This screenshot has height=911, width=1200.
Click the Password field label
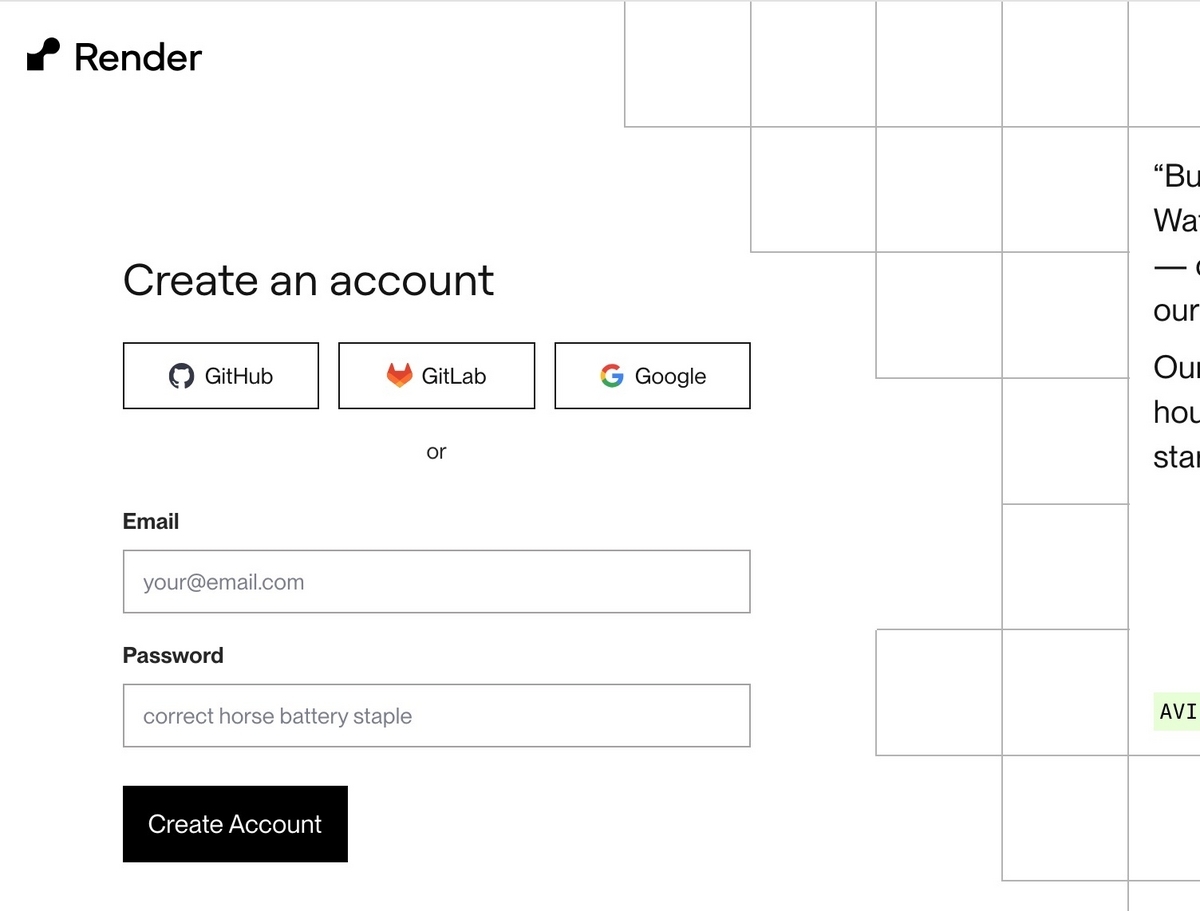[x=173, y=655]
